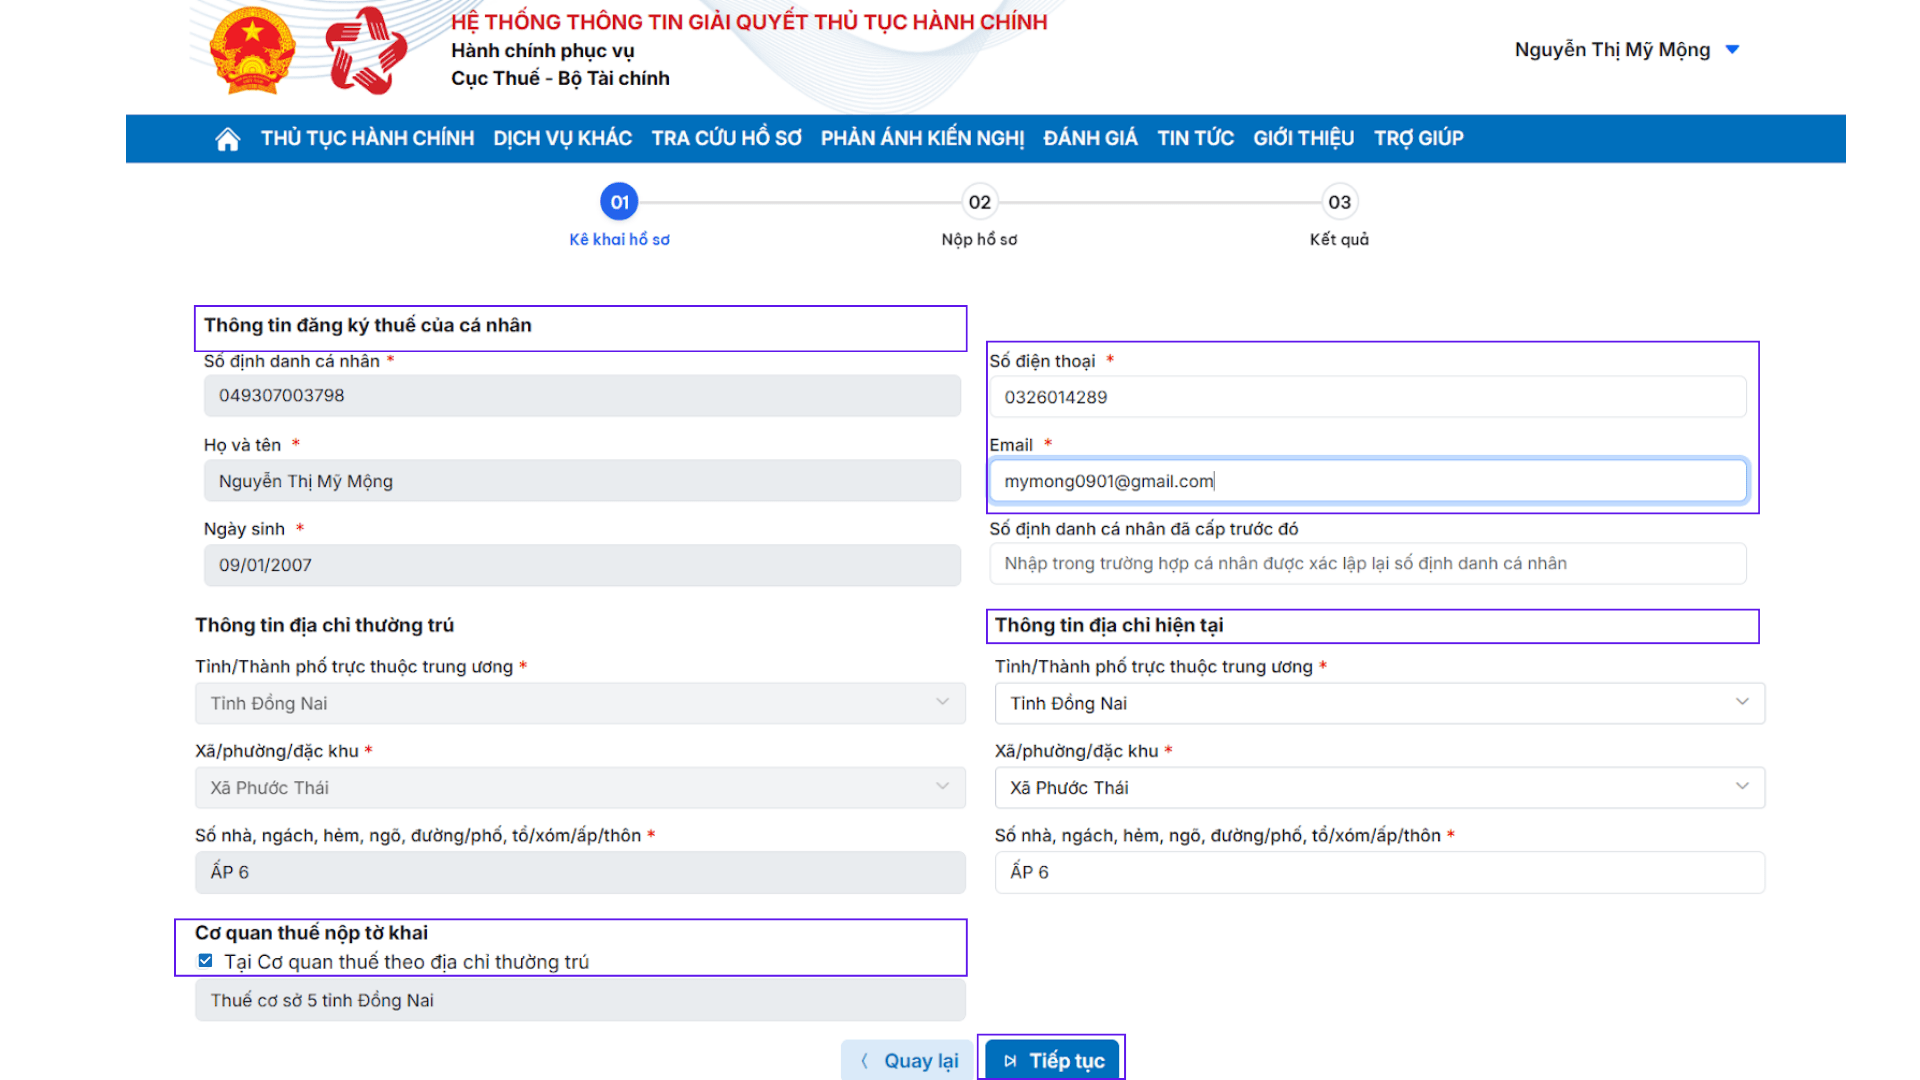Click step 02 circle Nộp hồ sơ

979,202
